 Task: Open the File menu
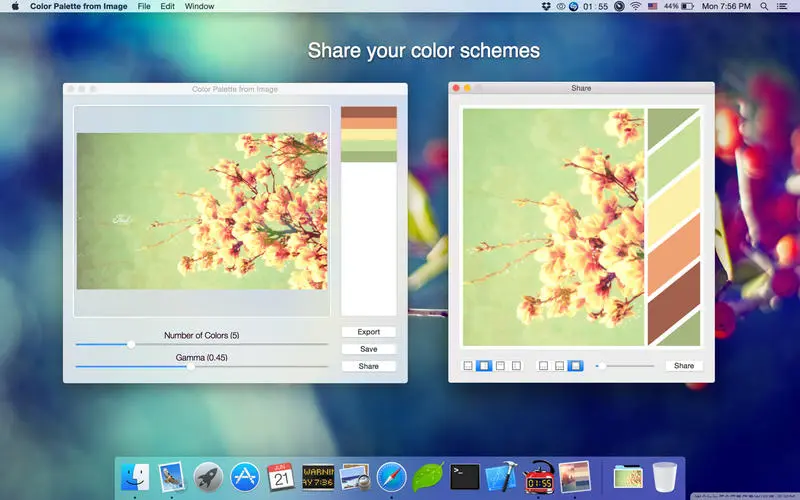pos(144,6)
